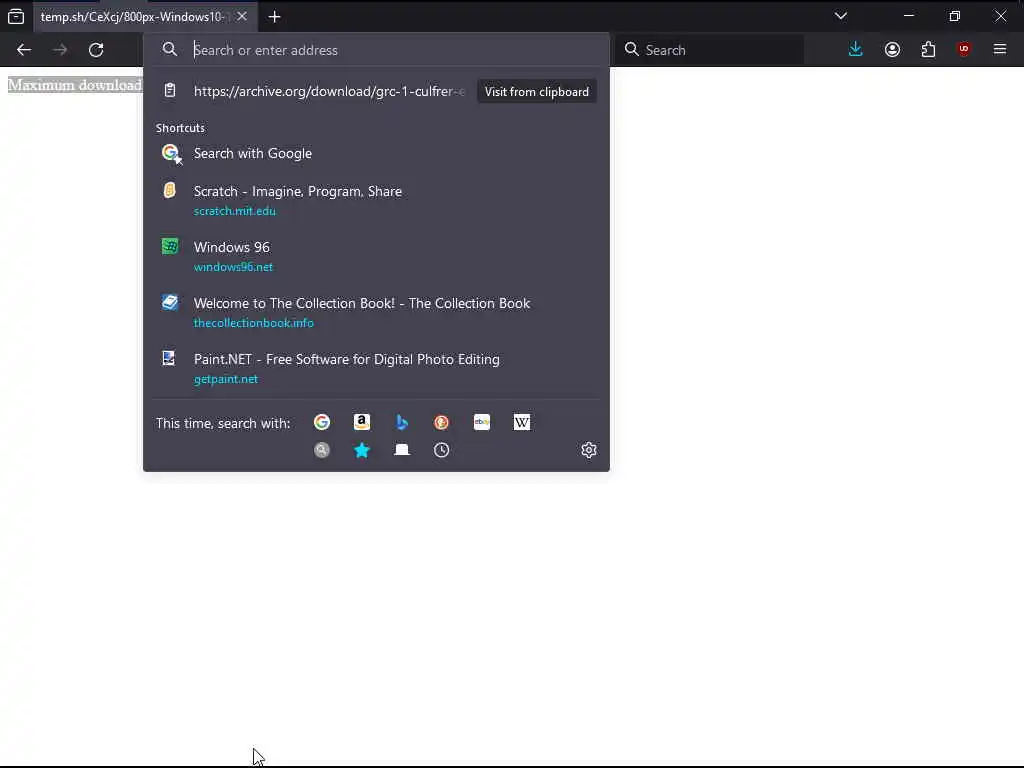The image size is (1024, 768).
Task: Click the highlighted Maximum download text
Action: point(75,85)
